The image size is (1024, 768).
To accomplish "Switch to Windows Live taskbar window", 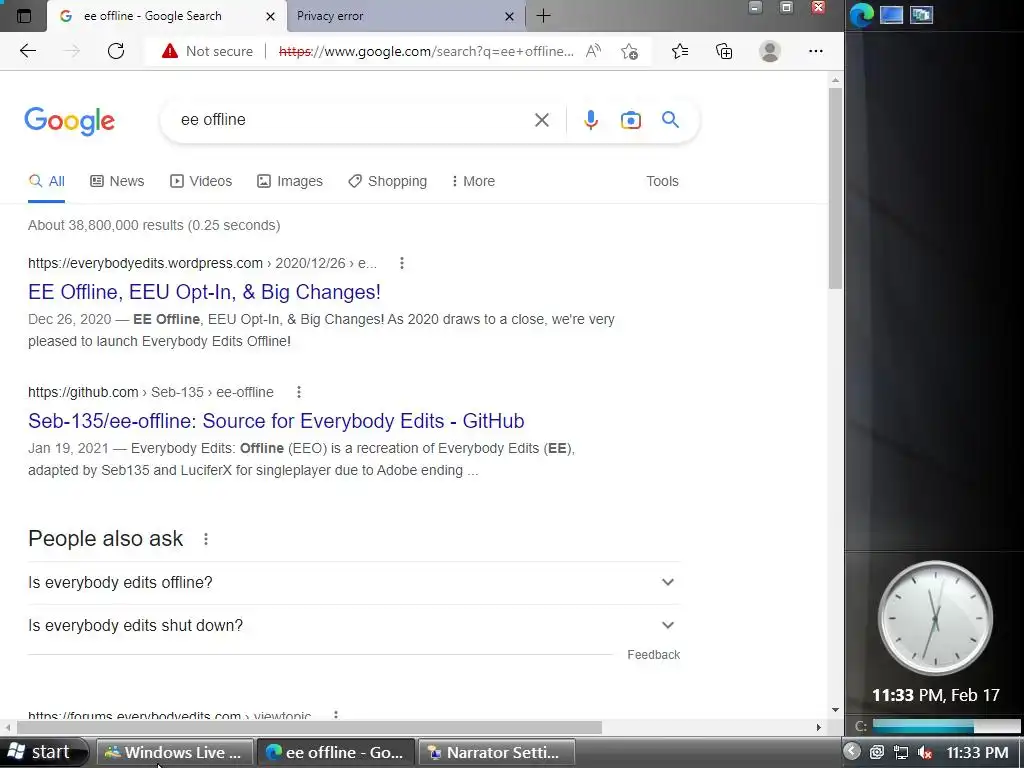I will coord(174,752).
